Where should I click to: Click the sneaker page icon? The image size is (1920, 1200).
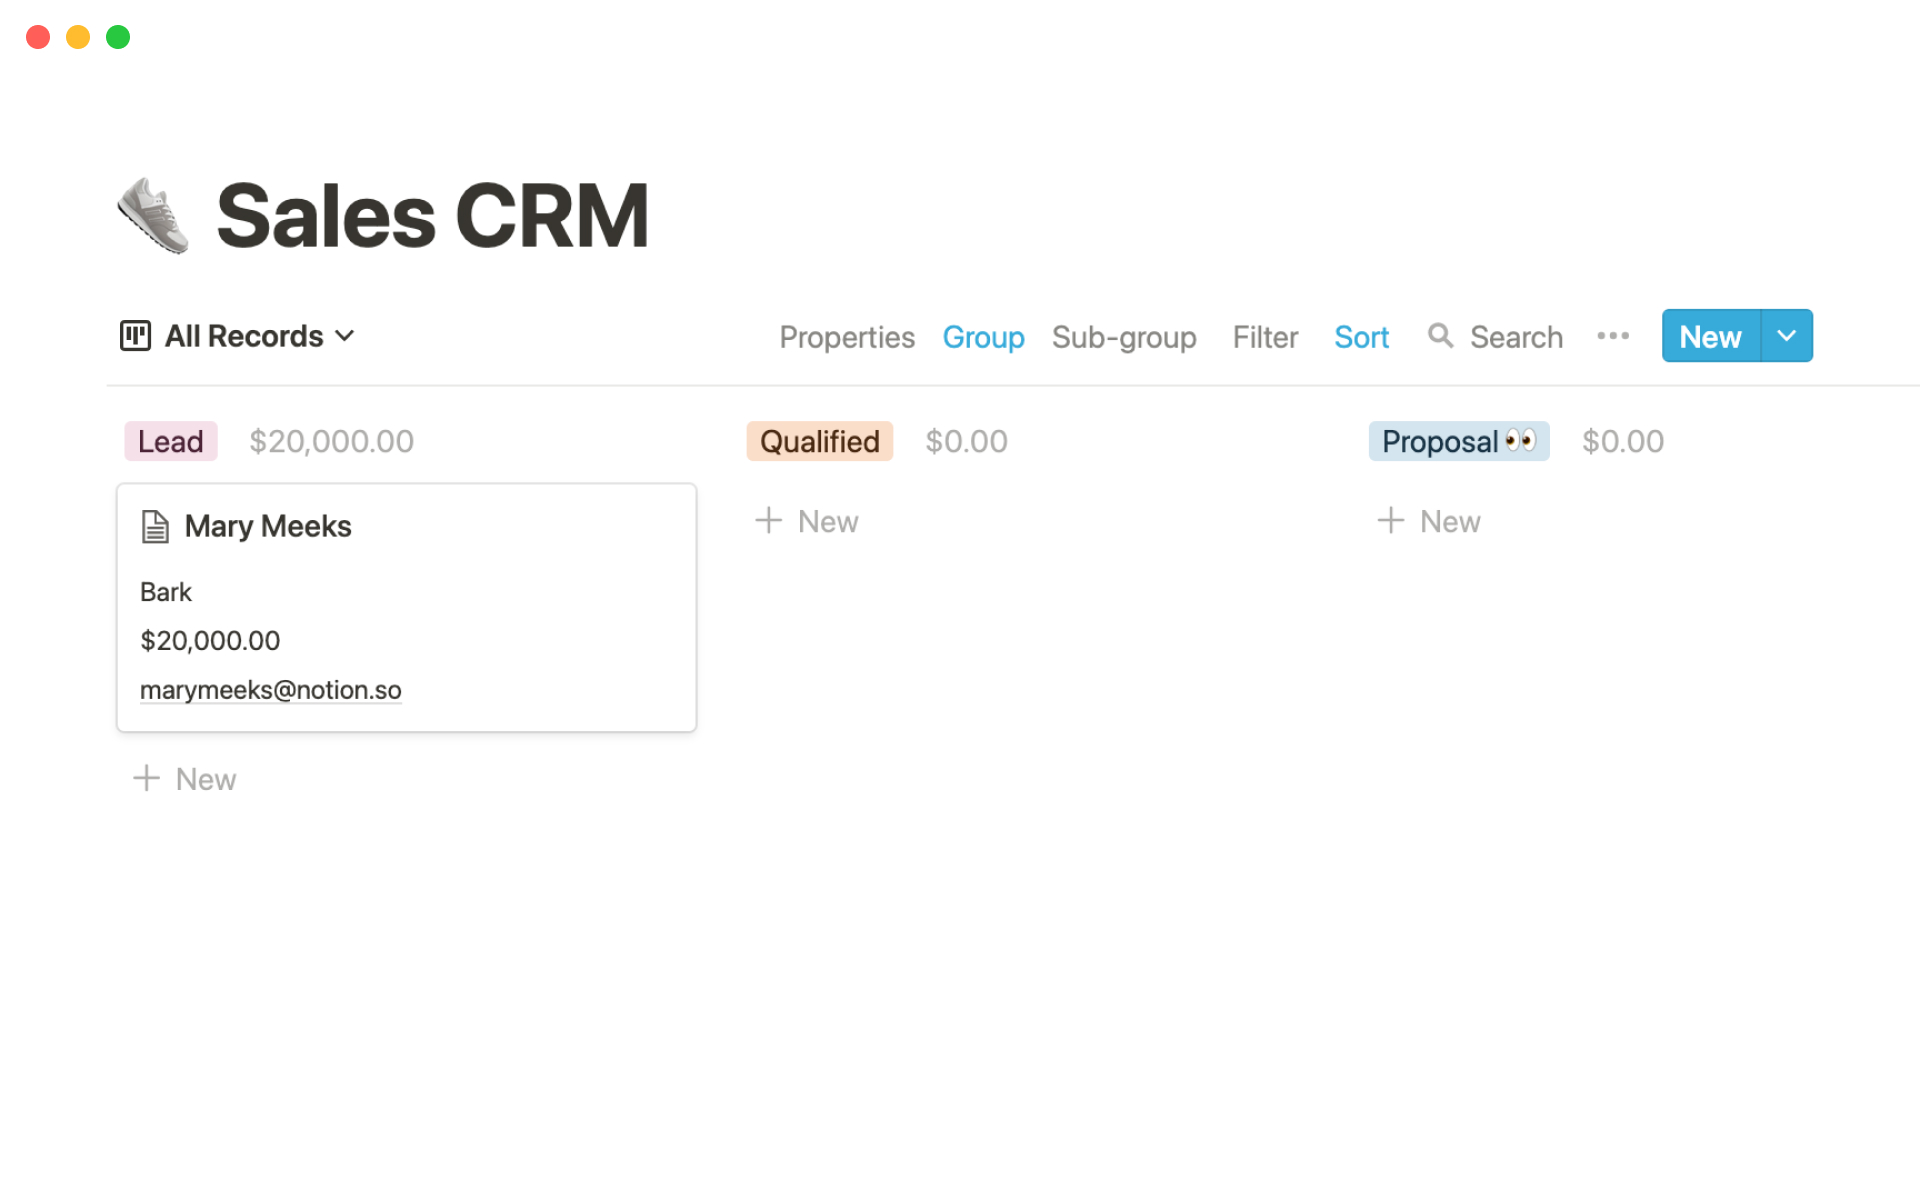(153, 215)
